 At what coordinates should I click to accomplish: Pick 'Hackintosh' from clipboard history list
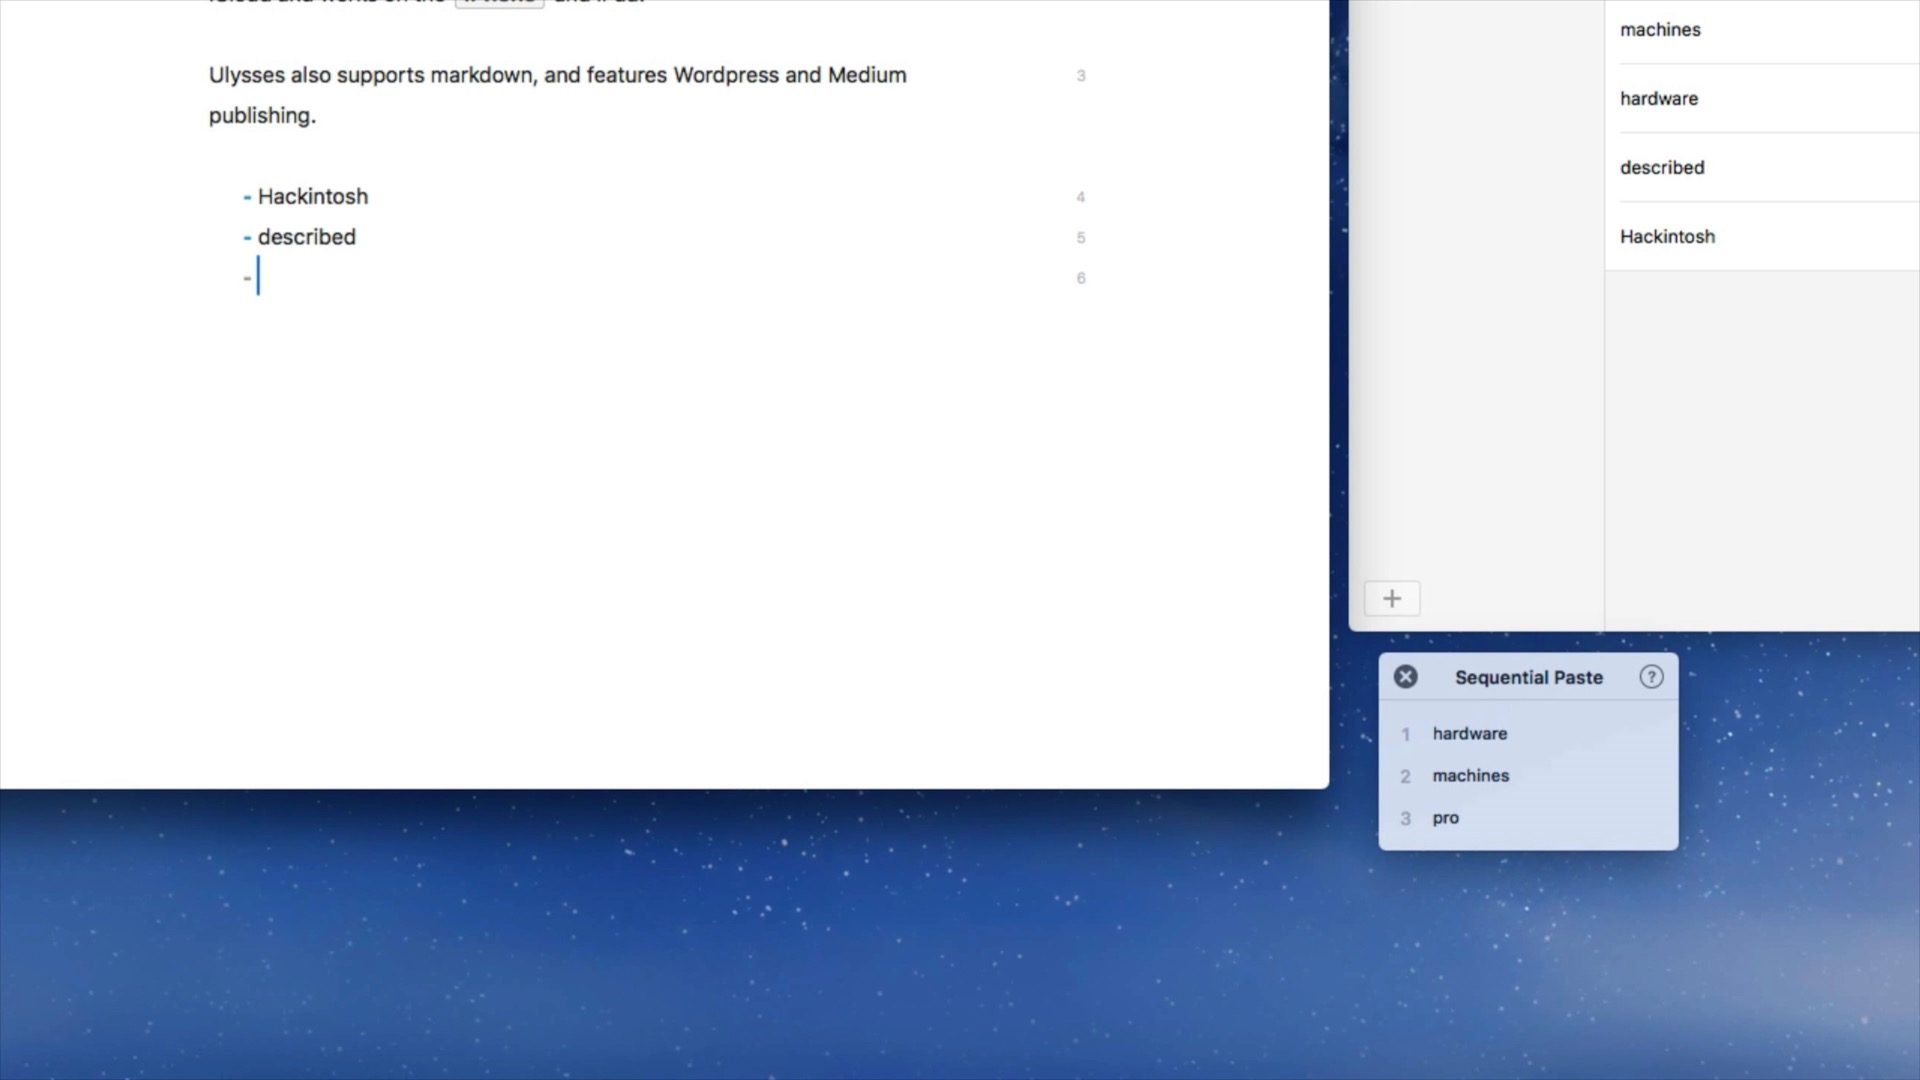[x=1667, y=237]
